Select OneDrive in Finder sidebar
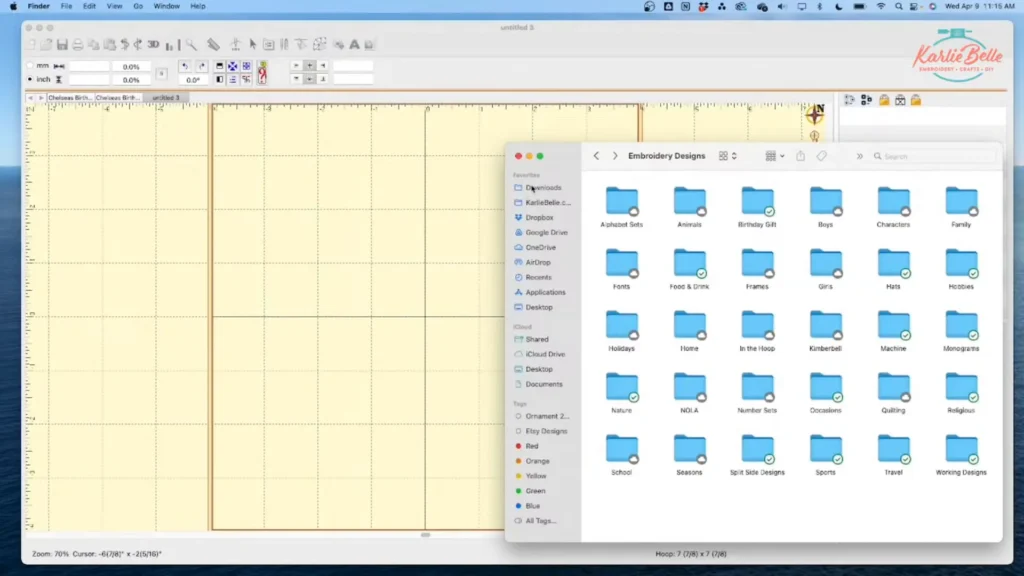 tap(540, 248)
